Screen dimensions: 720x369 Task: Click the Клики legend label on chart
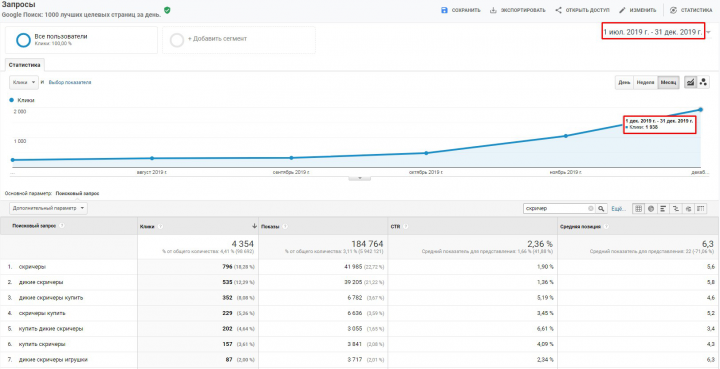click(26, 100)
